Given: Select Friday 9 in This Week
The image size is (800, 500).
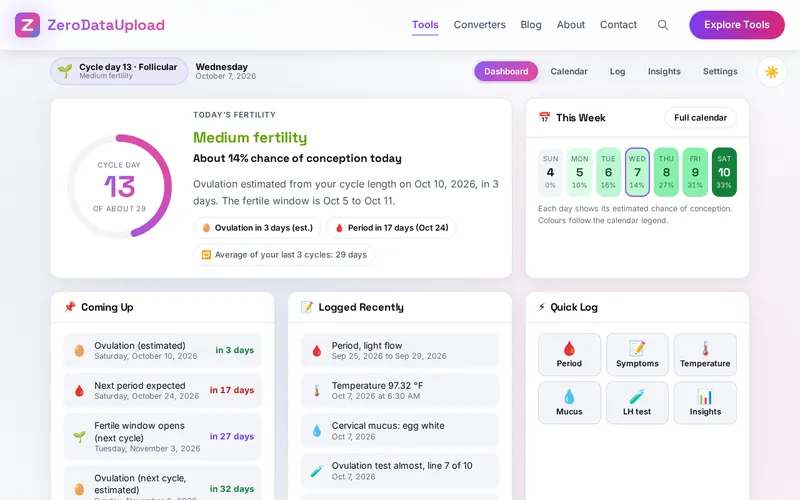Looking at the screenshot, I should [x=695, y=172].
